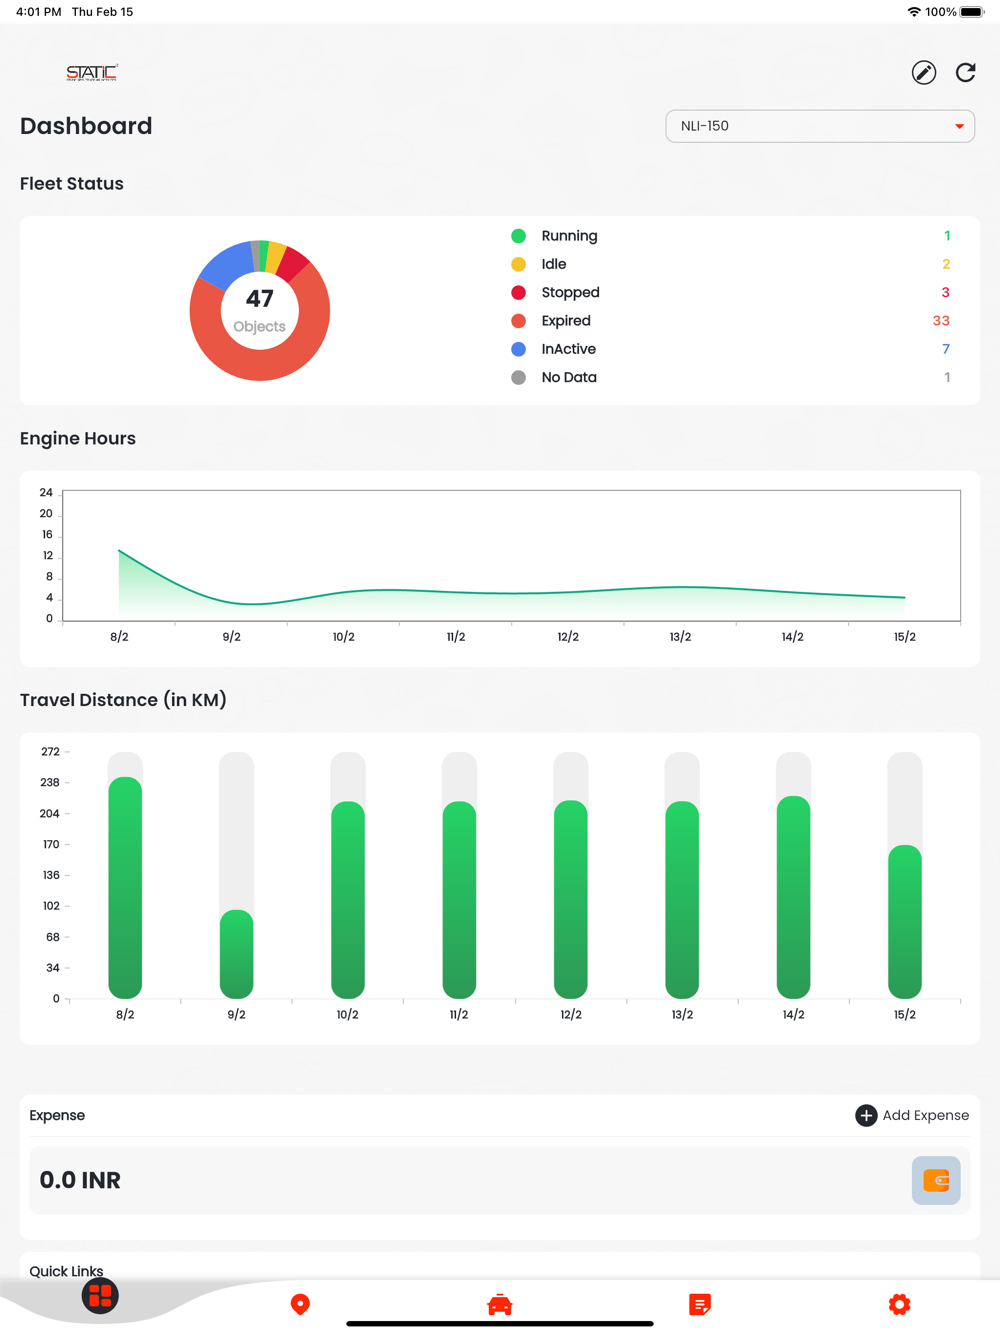Select the Running status row
The width and height of the screenshot is (1000, 1334).
point(730,236)
